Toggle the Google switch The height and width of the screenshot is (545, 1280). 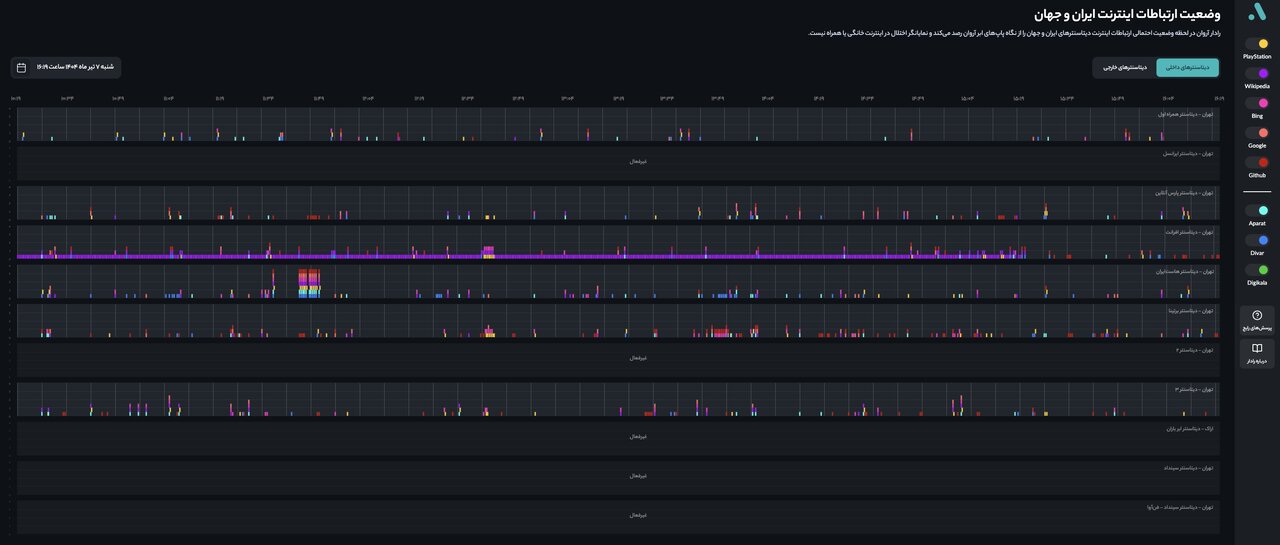pos(1257,133)
